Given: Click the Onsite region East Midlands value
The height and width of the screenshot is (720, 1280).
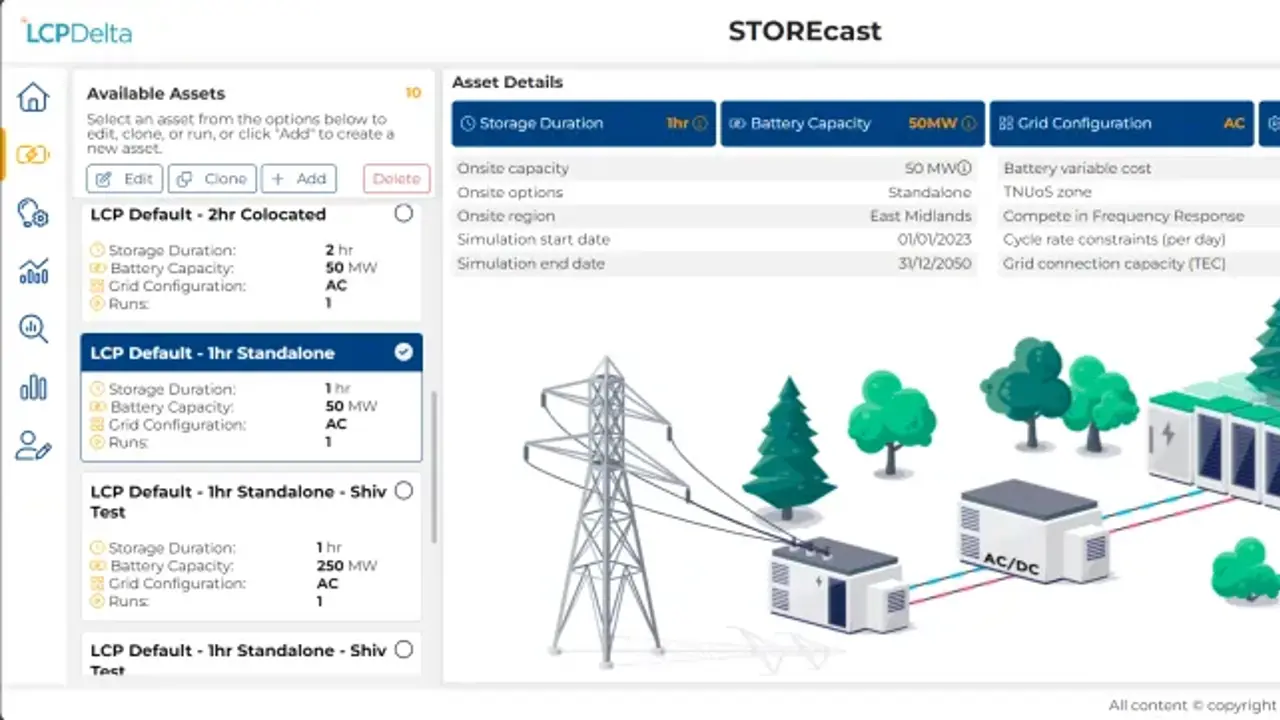Looking at the screenshot, I should (x=920, y=216).
